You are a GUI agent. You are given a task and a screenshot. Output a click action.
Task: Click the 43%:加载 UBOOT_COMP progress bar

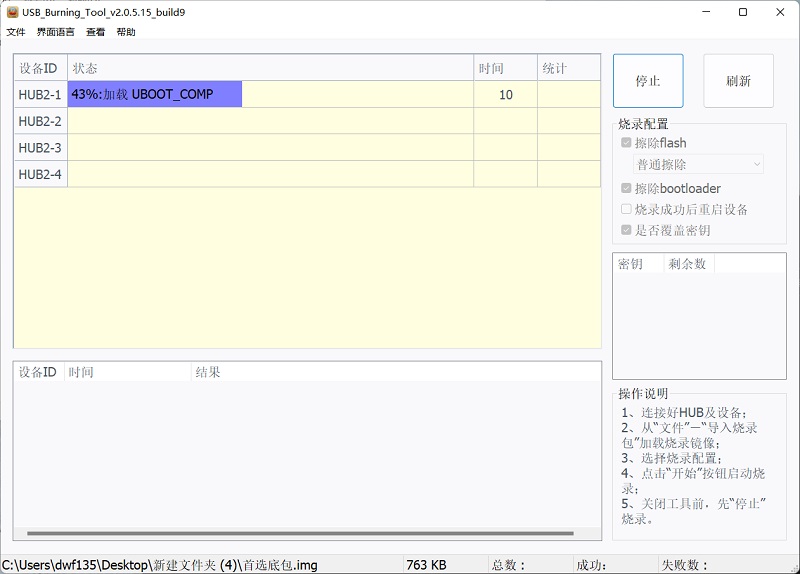[x=155, y=94]
